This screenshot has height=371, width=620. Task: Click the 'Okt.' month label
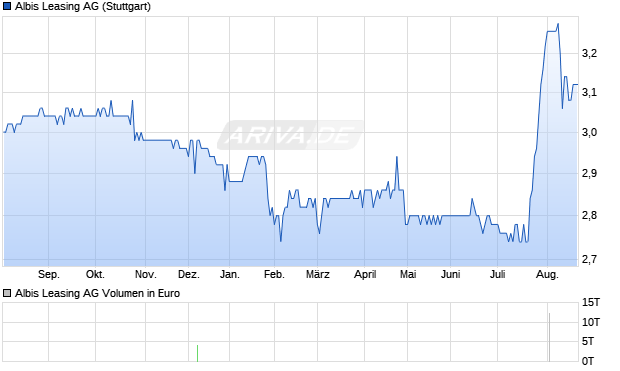pyautogui.click(x=95, y=274)
